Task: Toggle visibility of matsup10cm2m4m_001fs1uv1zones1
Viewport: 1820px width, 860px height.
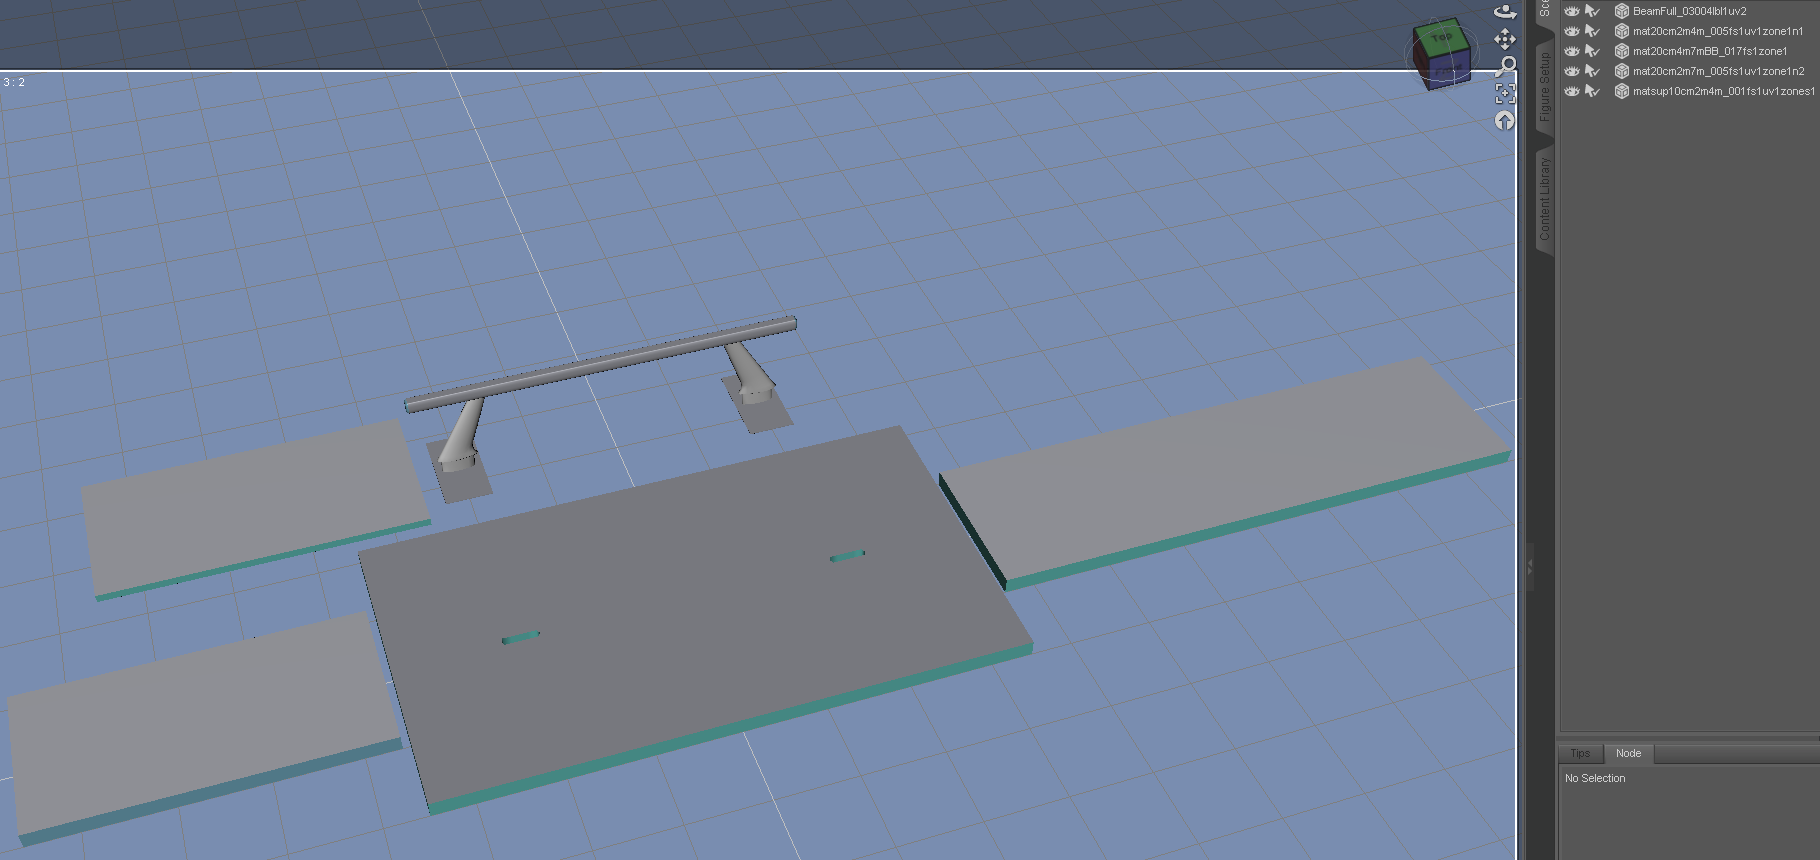Action: (1572, 91)
